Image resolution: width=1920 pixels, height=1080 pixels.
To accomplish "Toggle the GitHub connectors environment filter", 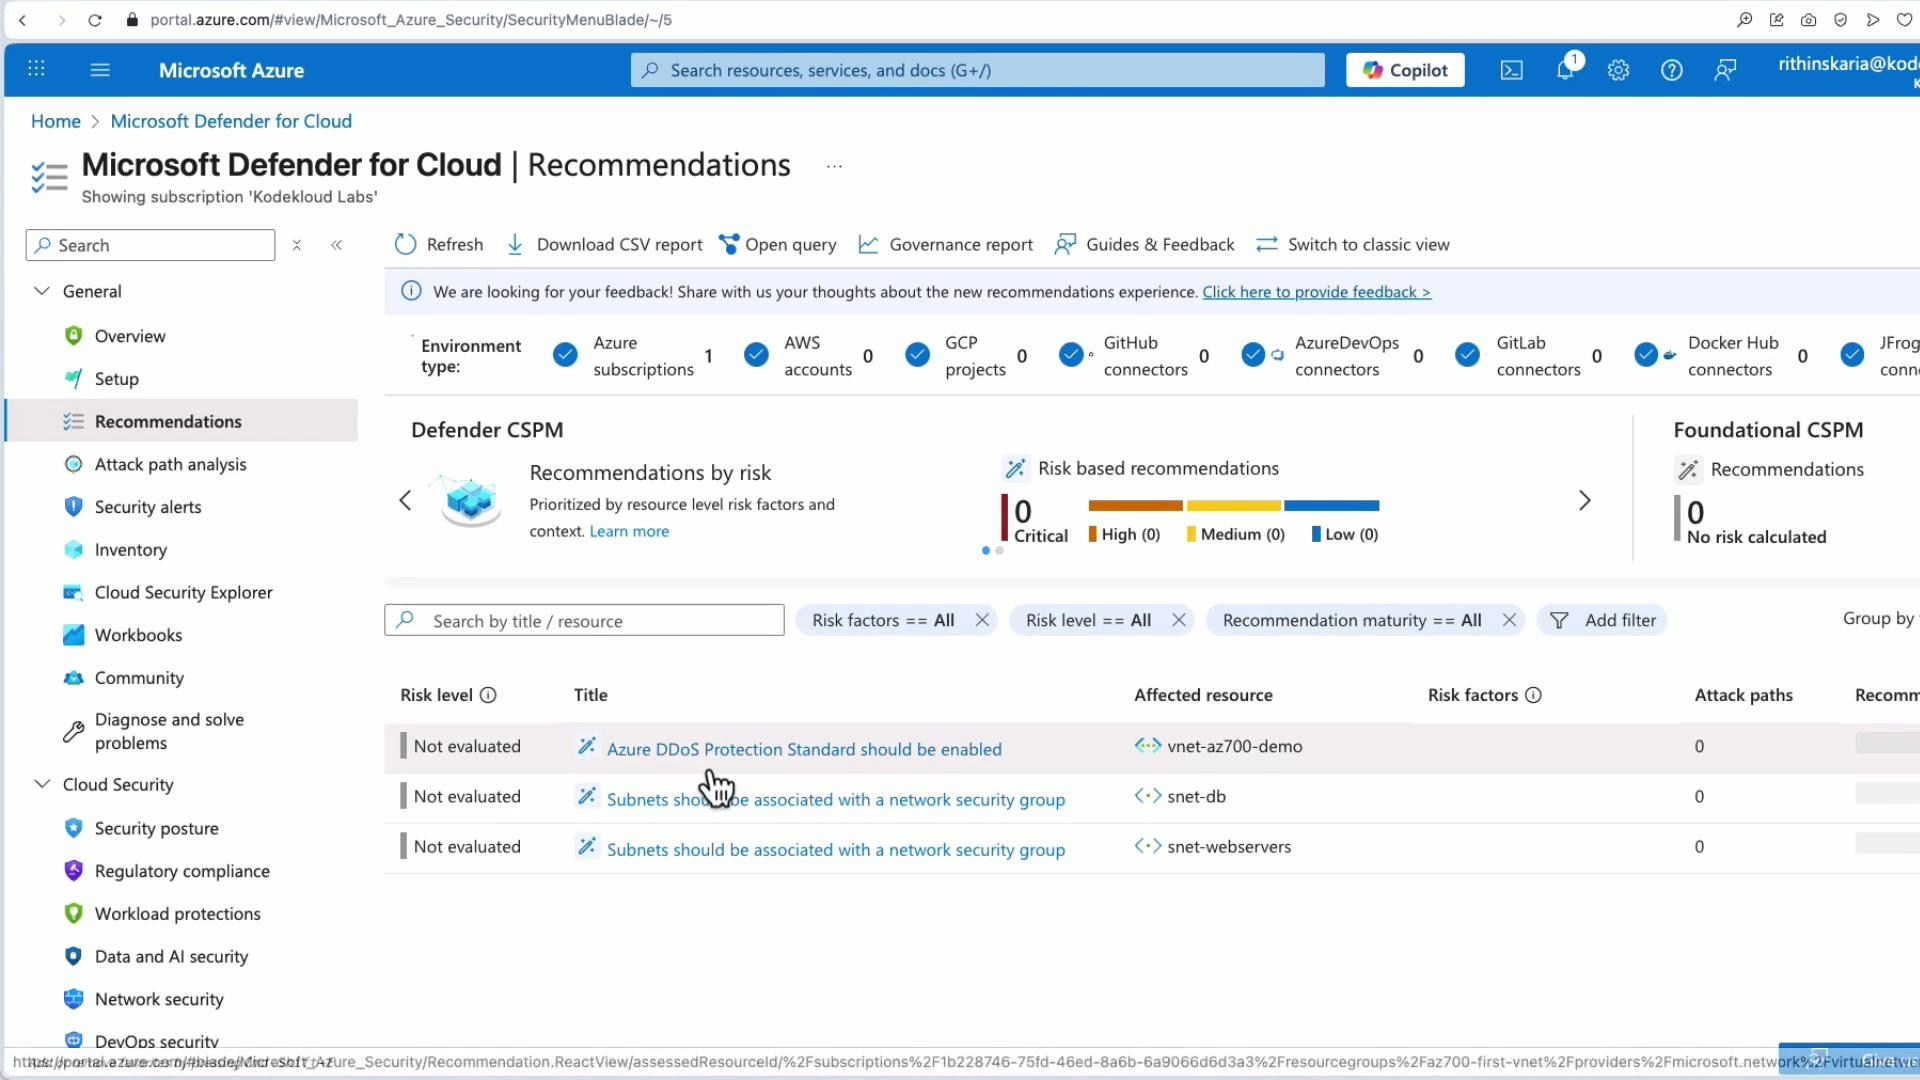I will point(1072,354).
